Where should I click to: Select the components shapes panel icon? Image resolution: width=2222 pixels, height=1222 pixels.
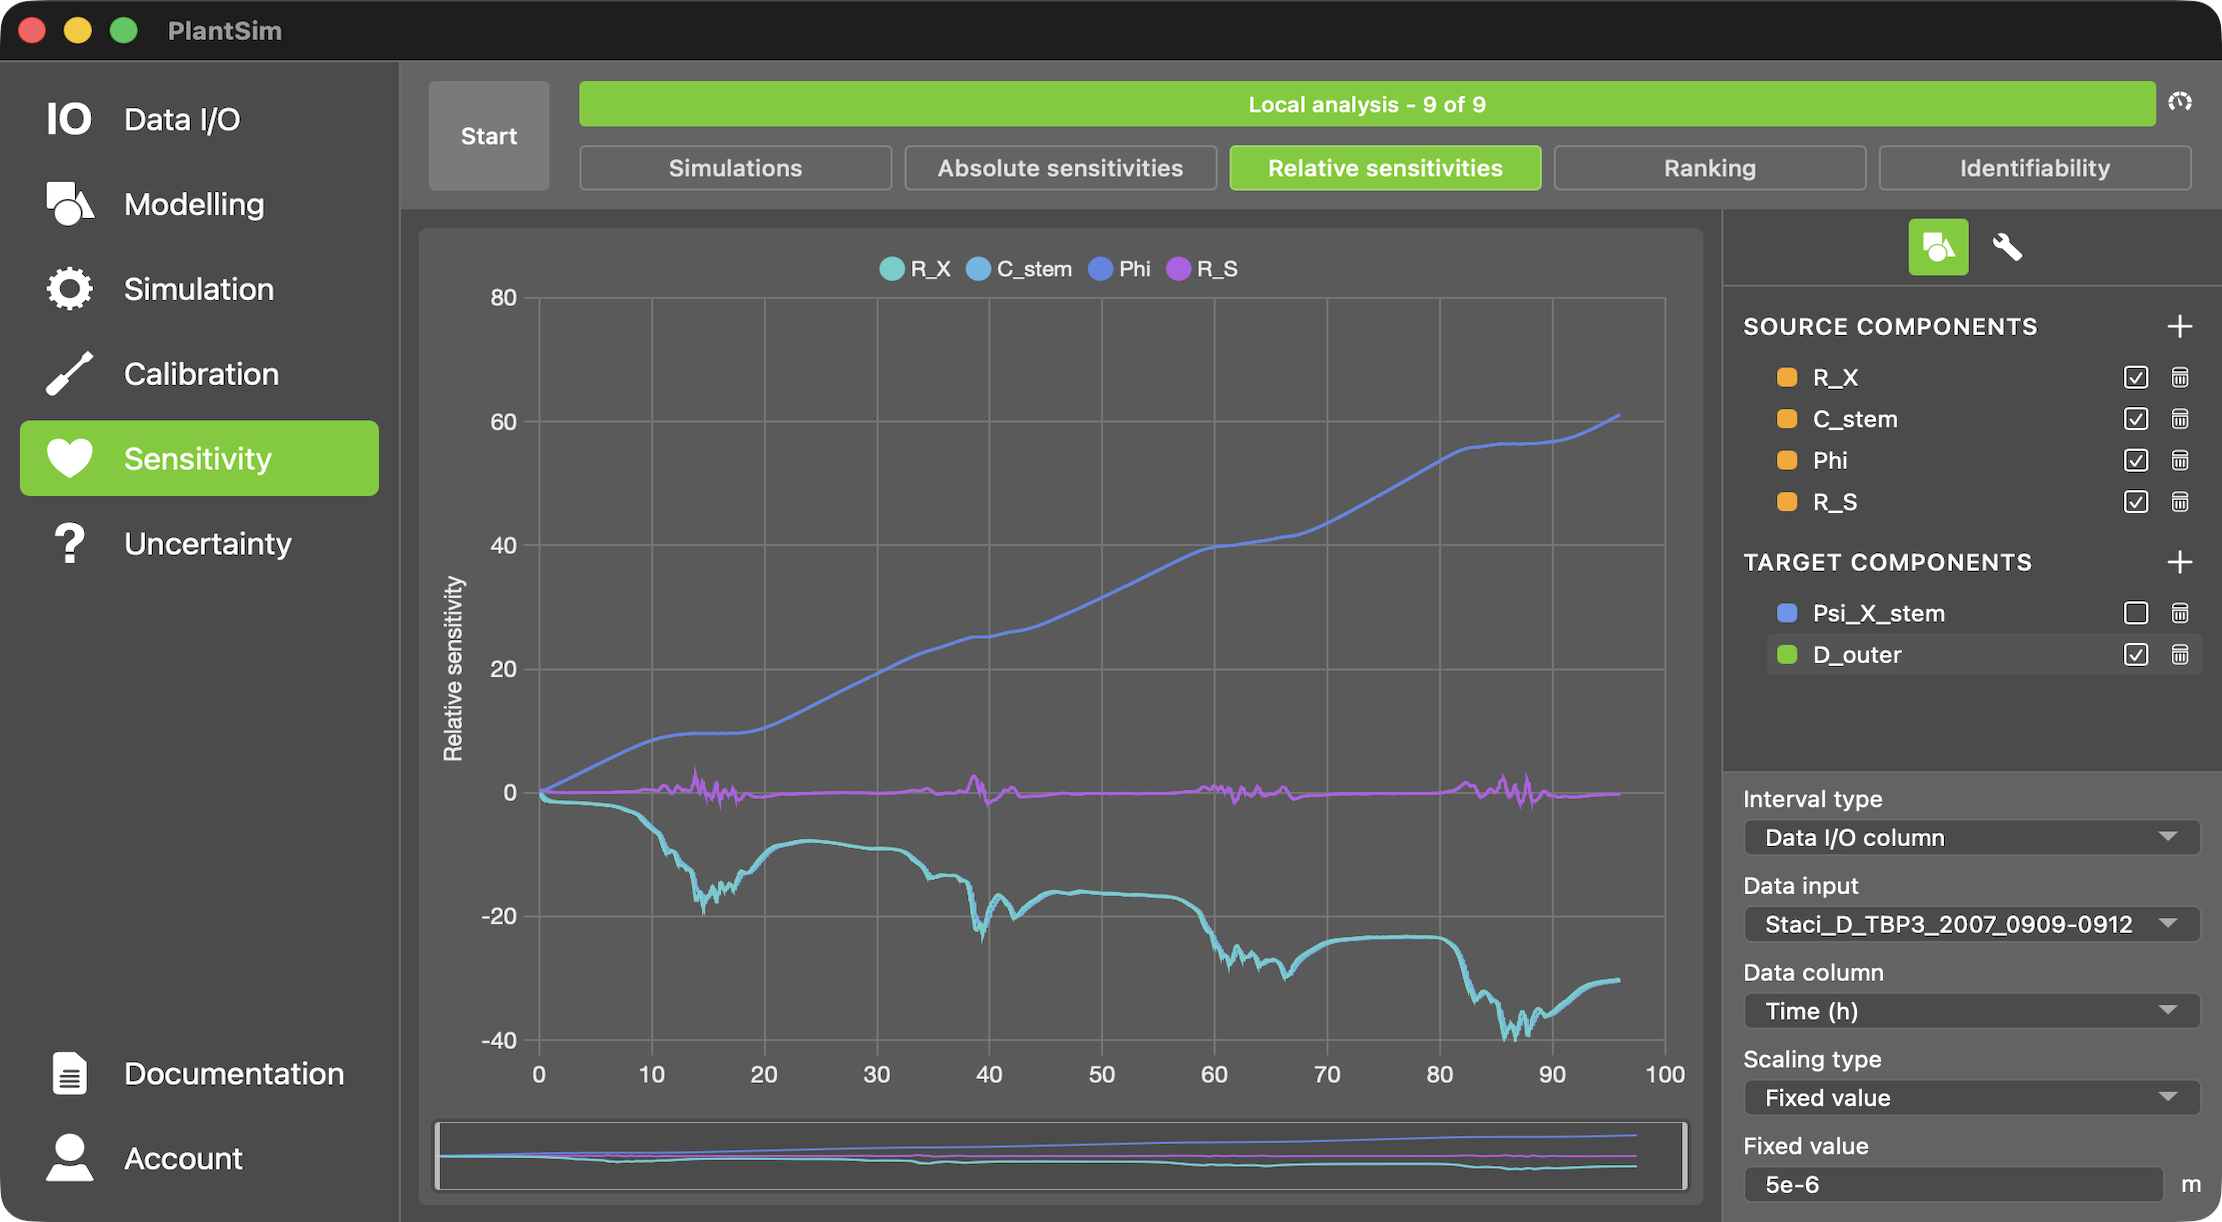[1938, 247]
